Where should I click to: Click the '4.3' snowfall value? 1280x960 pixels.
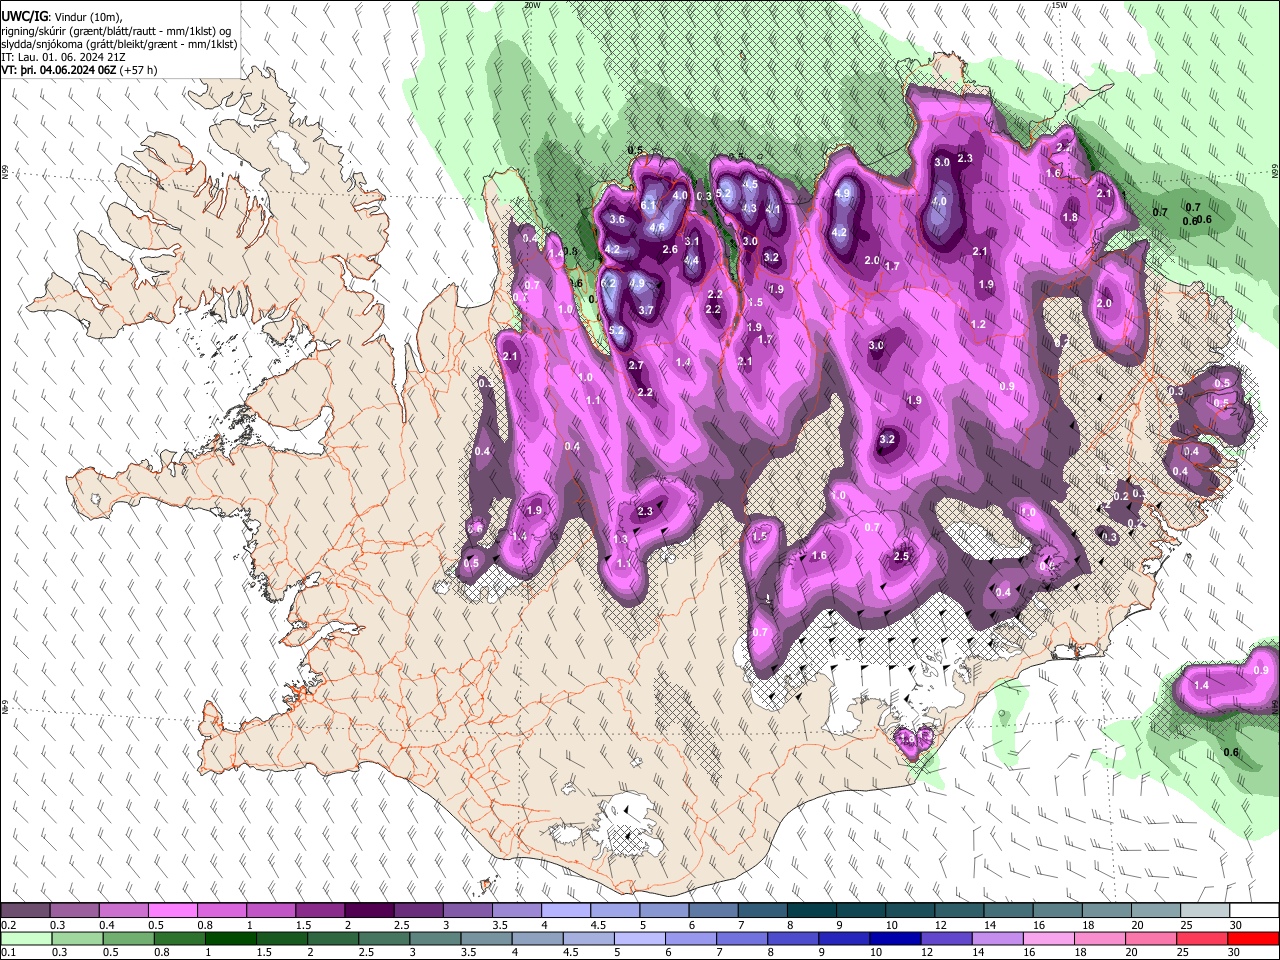[x=749, y=208]
